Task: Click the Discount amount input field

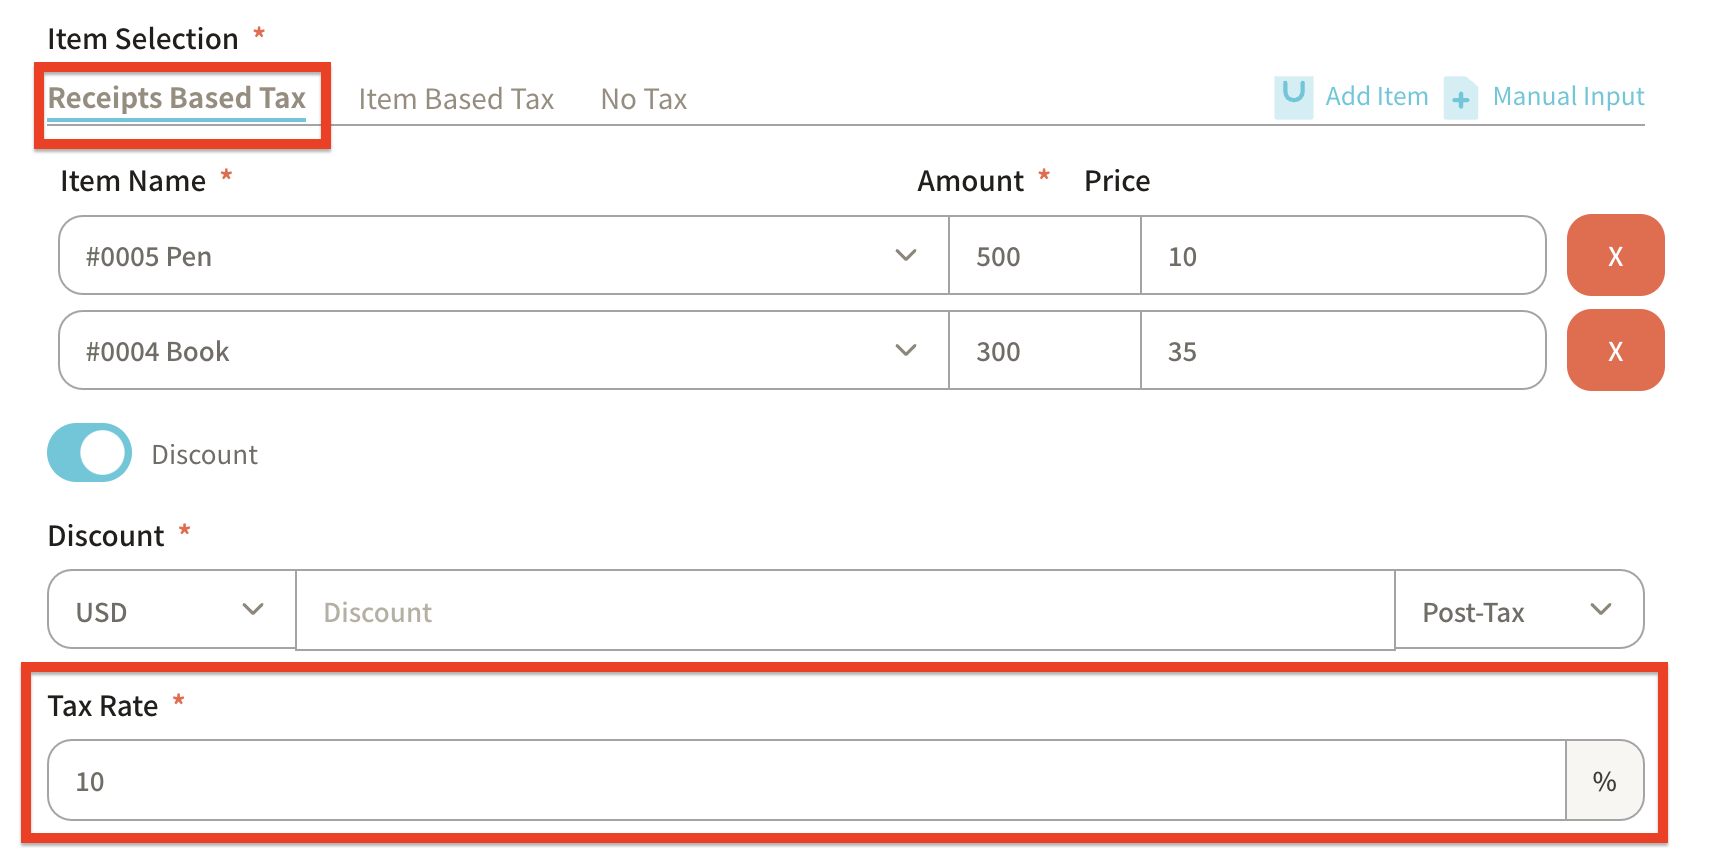Action: point(844,611)
